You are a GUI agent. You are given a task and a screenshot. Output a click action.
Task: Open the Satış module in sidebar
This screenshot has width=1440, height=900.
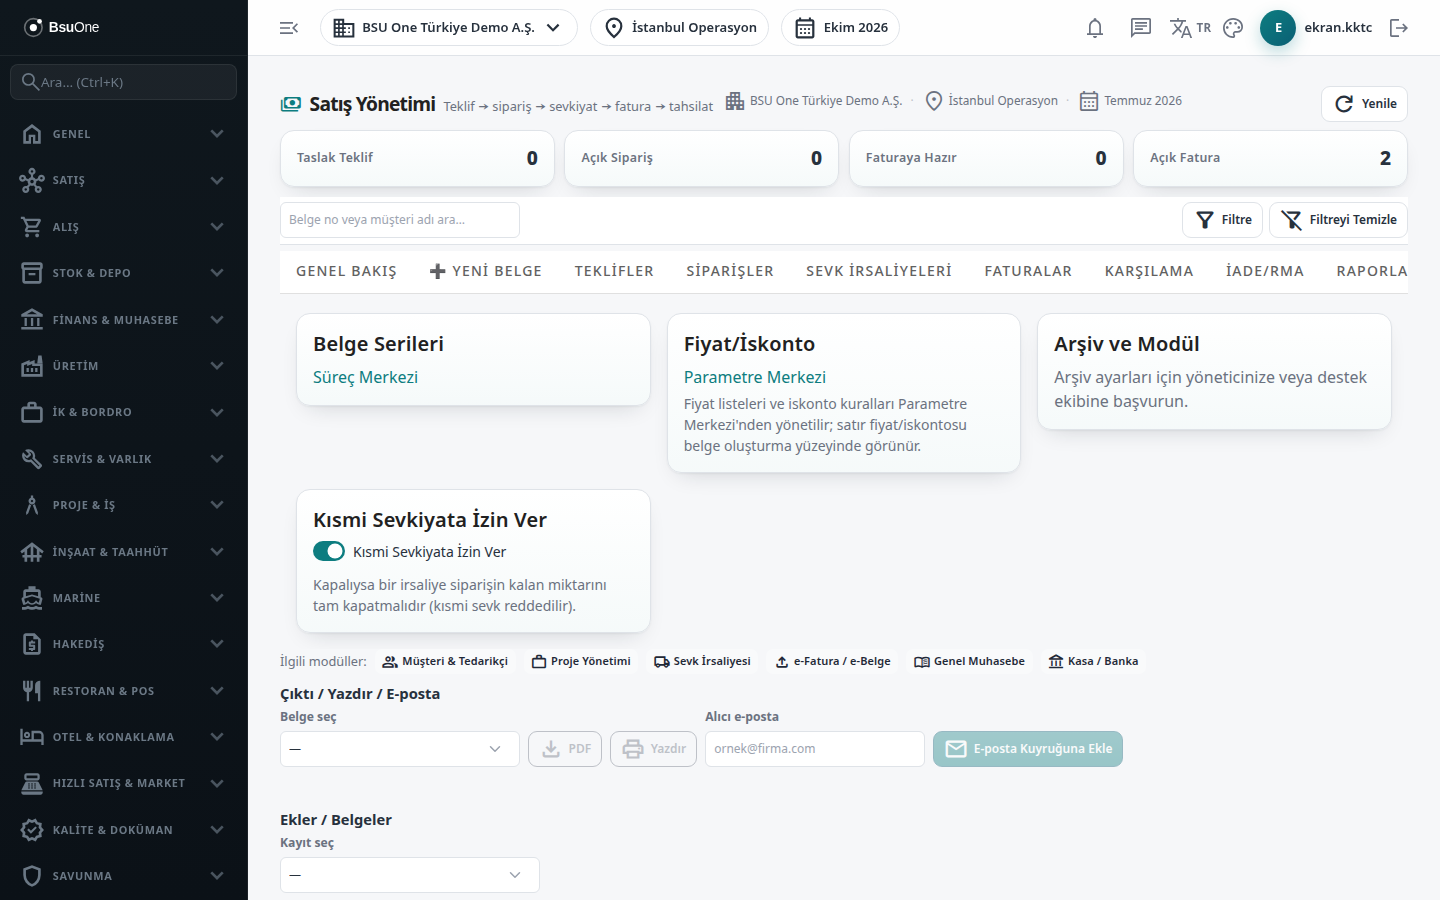click(x=124, y=180)
